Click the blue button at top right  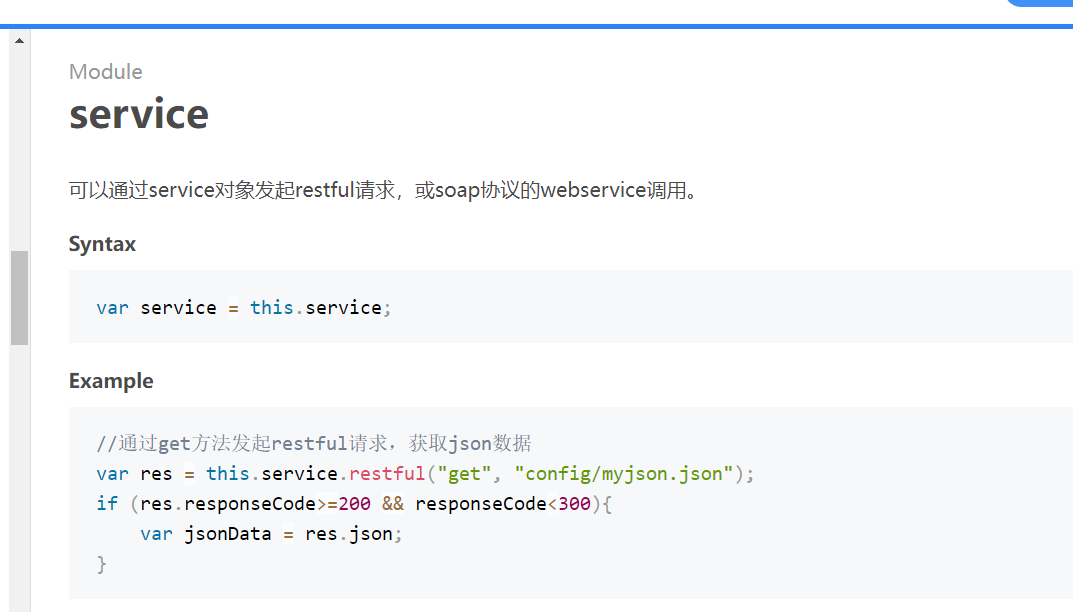(x=1040, y=3)
